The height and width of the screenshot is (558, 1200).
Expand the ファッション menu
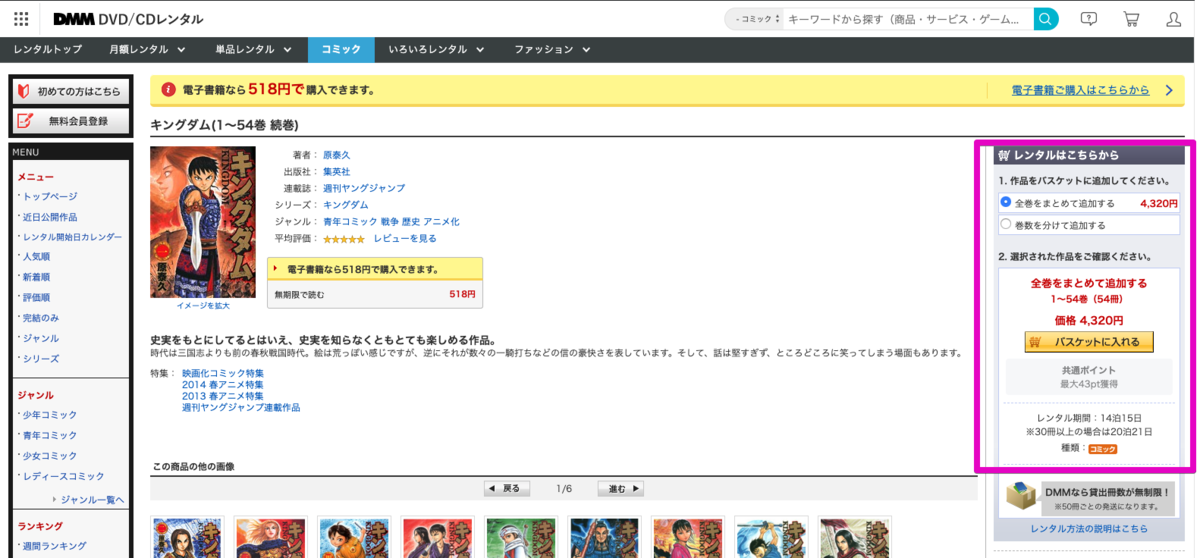pos(552,49)
